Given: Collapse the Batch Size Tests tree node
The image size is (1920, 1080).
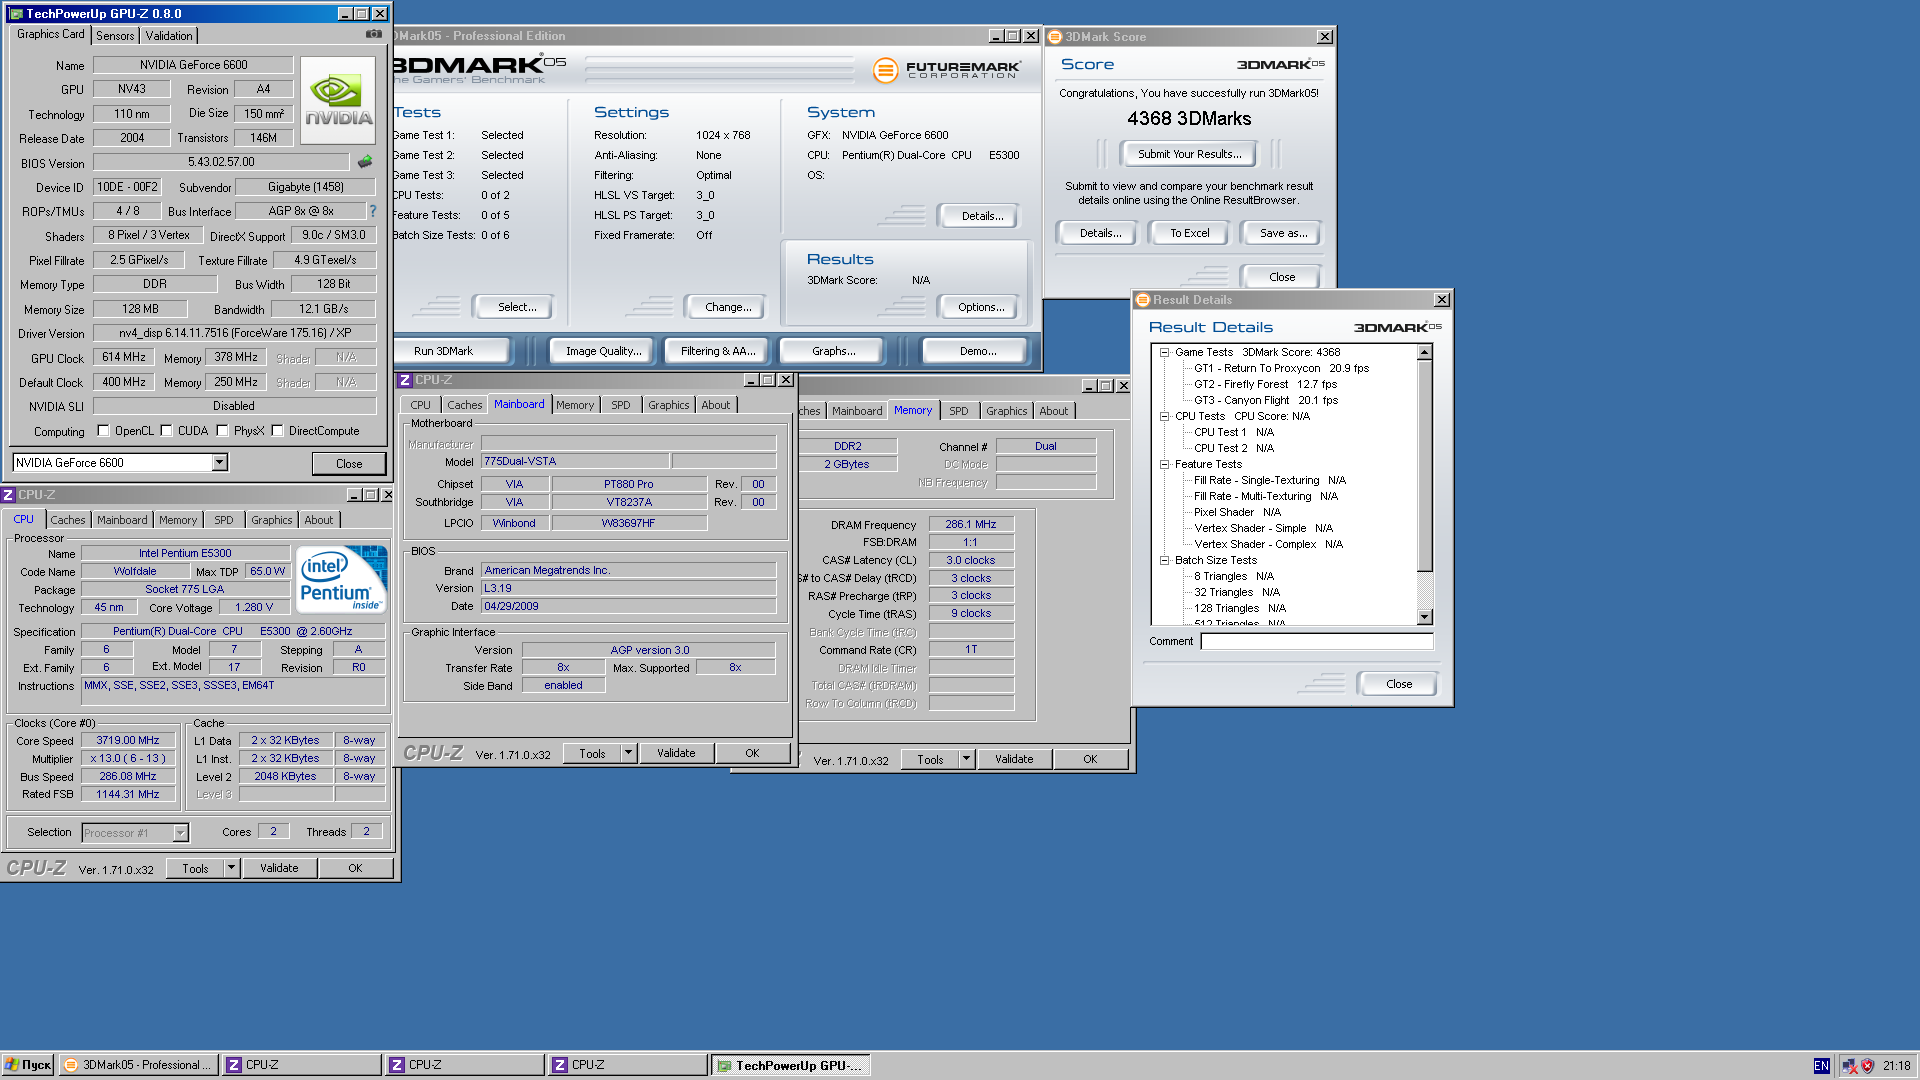Looking at the screenshot, I should pyautogui.click(x=1164, y=560).
